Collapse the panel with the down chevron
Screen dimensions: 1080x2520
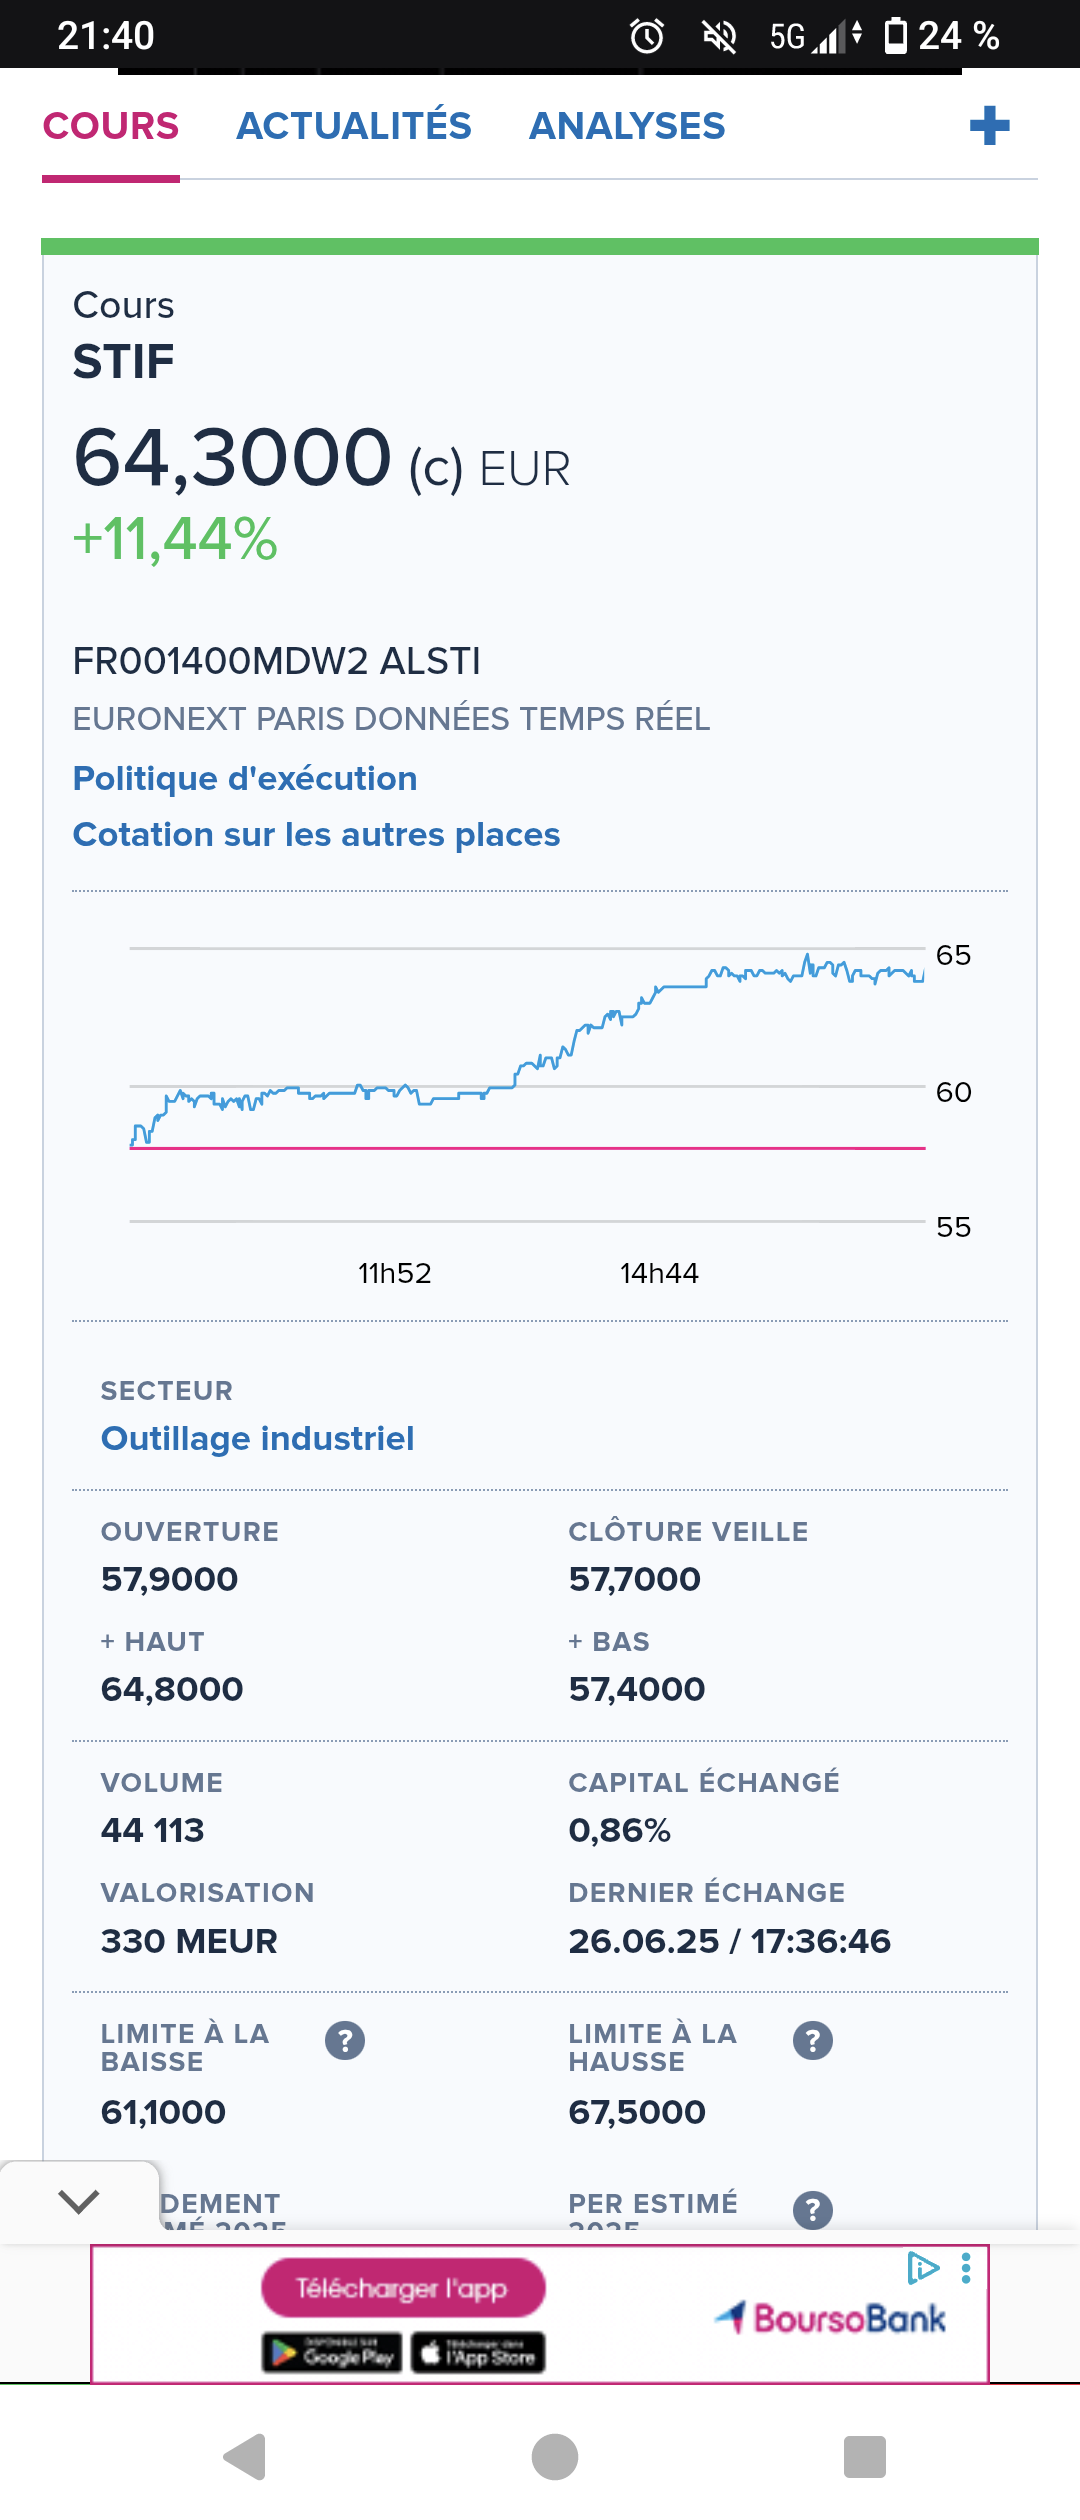(x=79, y=2201)
